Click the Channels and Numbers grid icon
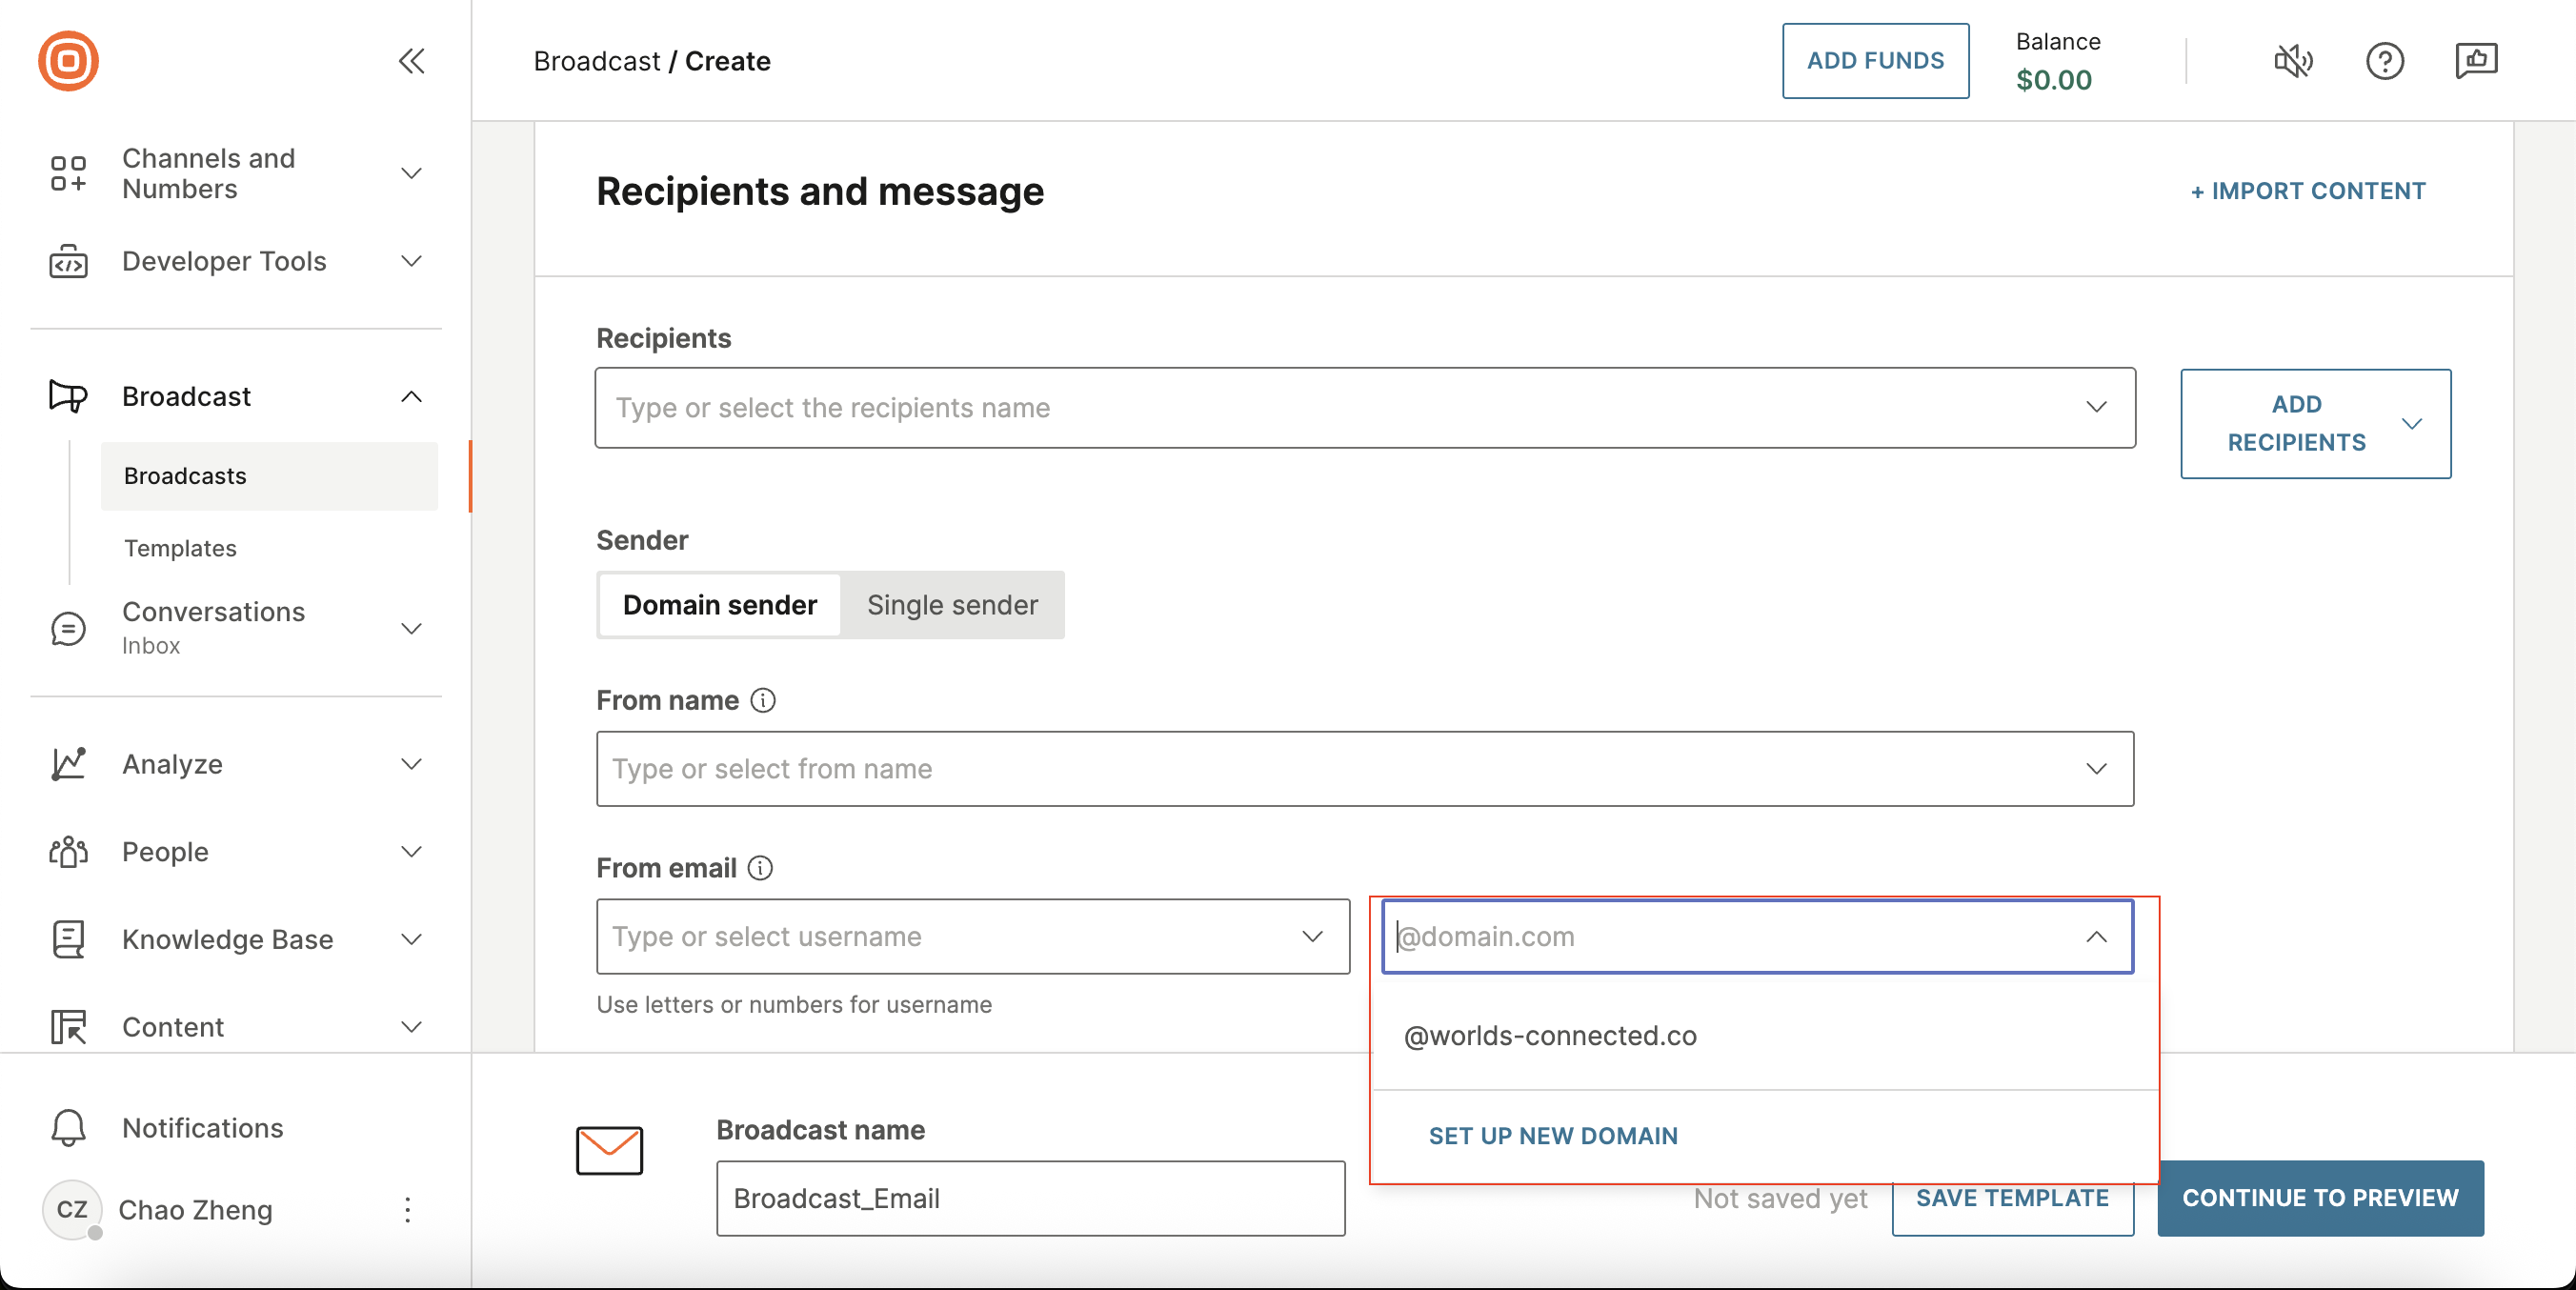Image resolution: width=2576 pixels, height=1290 pixels. click(x=68, y=173)
